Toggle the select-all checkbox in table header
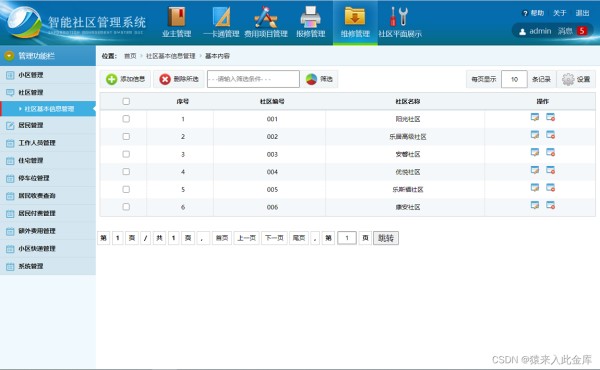 point(126,101)
